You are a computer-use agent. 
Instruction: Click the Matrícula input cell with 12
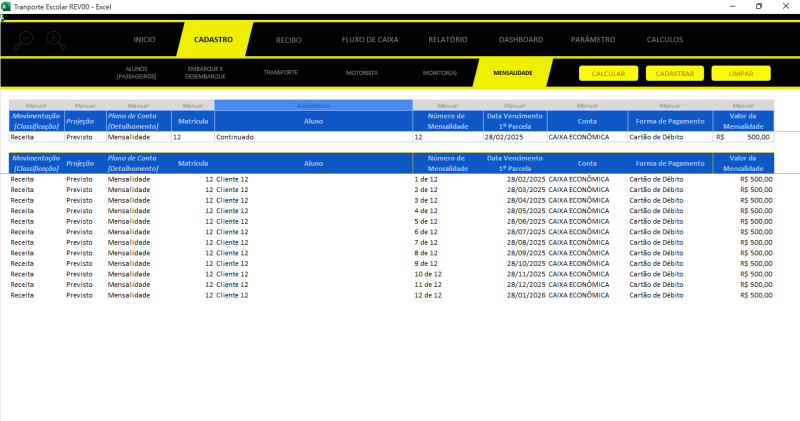(192, 137)
